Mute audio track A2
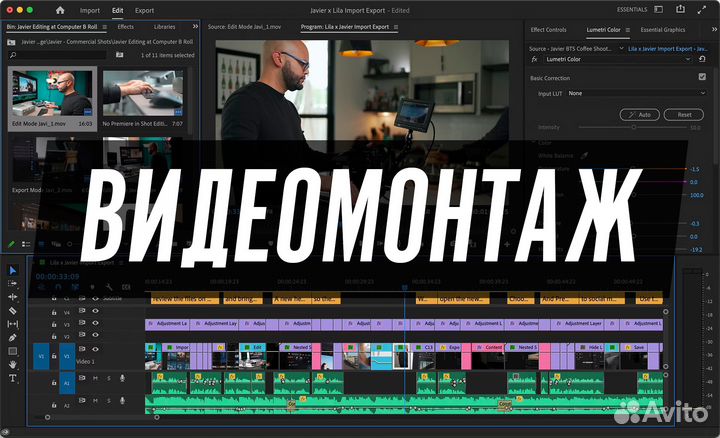Viewport: 720px width, 438px height. tap(96, 400)
